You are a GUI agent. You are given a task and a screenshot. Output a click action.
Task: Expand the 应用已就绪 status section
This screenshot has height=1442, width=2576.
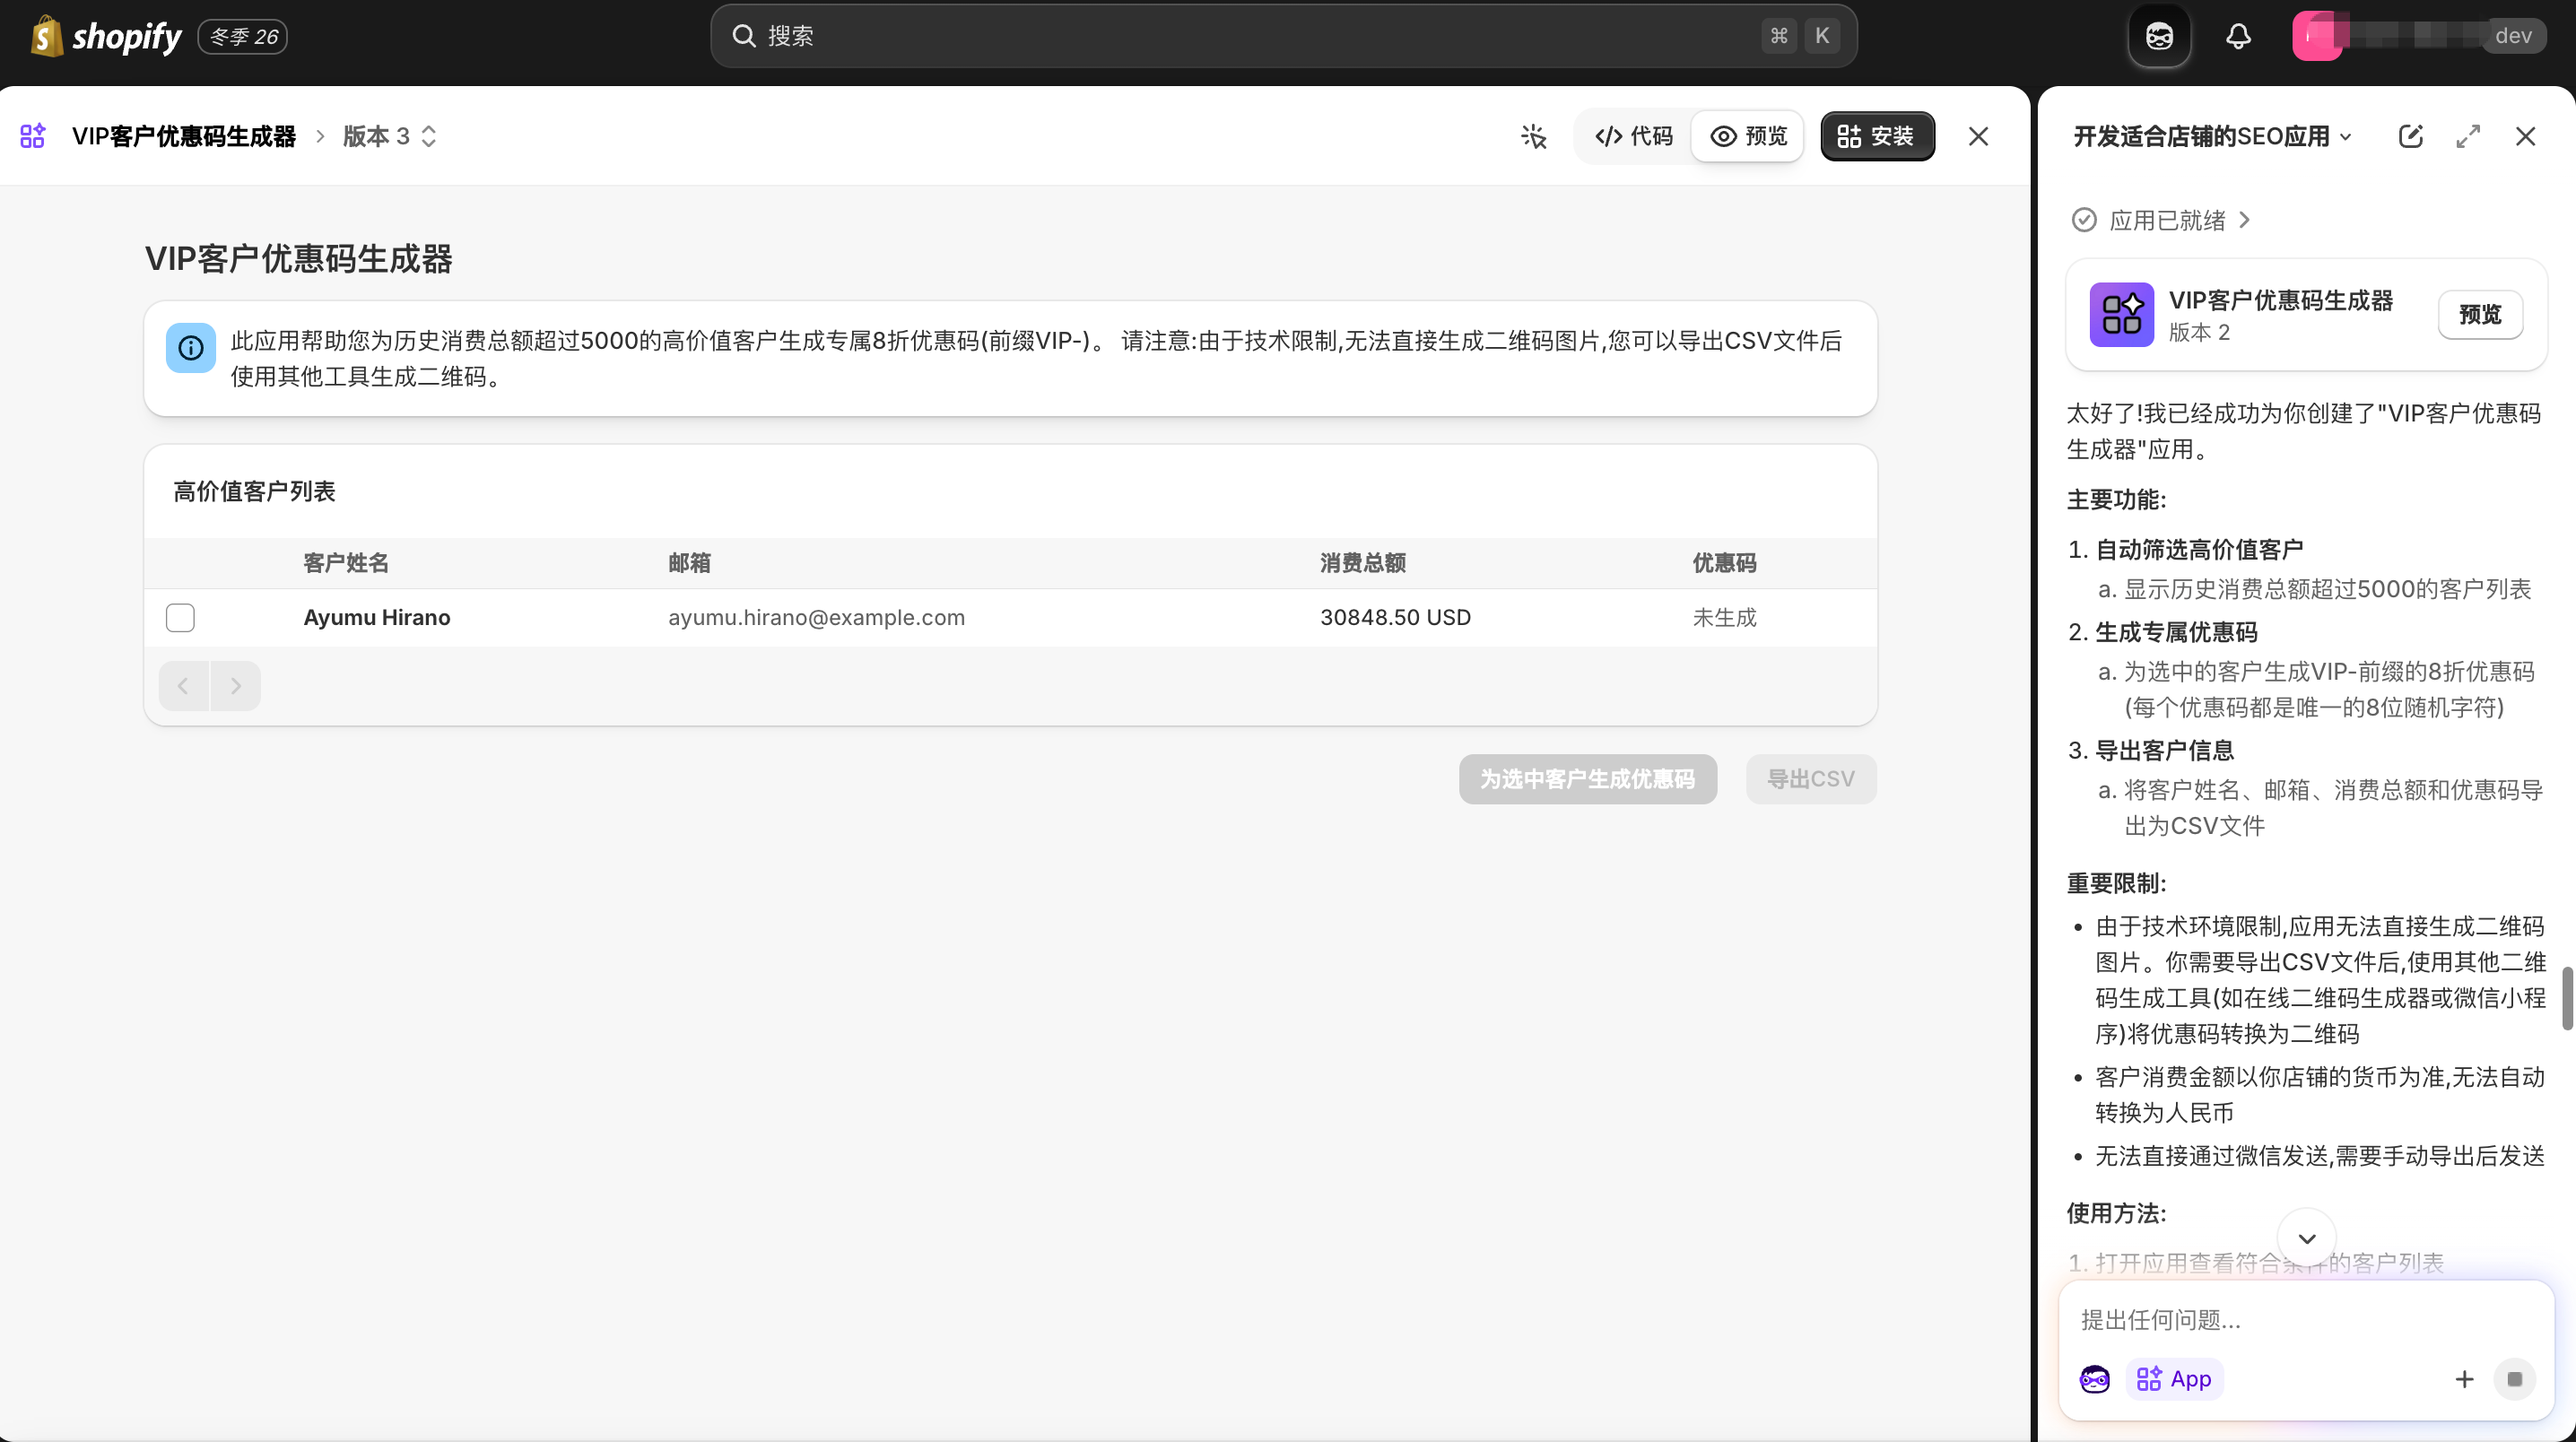point(2161,220)
